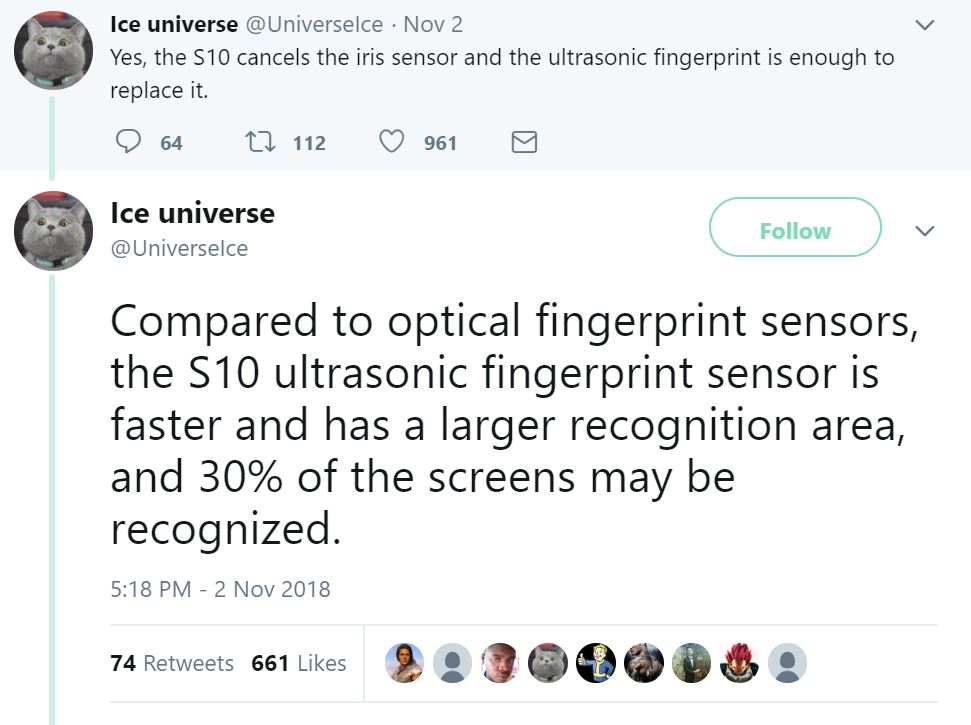Open the cat avatar of the top tweet

click(54, 51)
